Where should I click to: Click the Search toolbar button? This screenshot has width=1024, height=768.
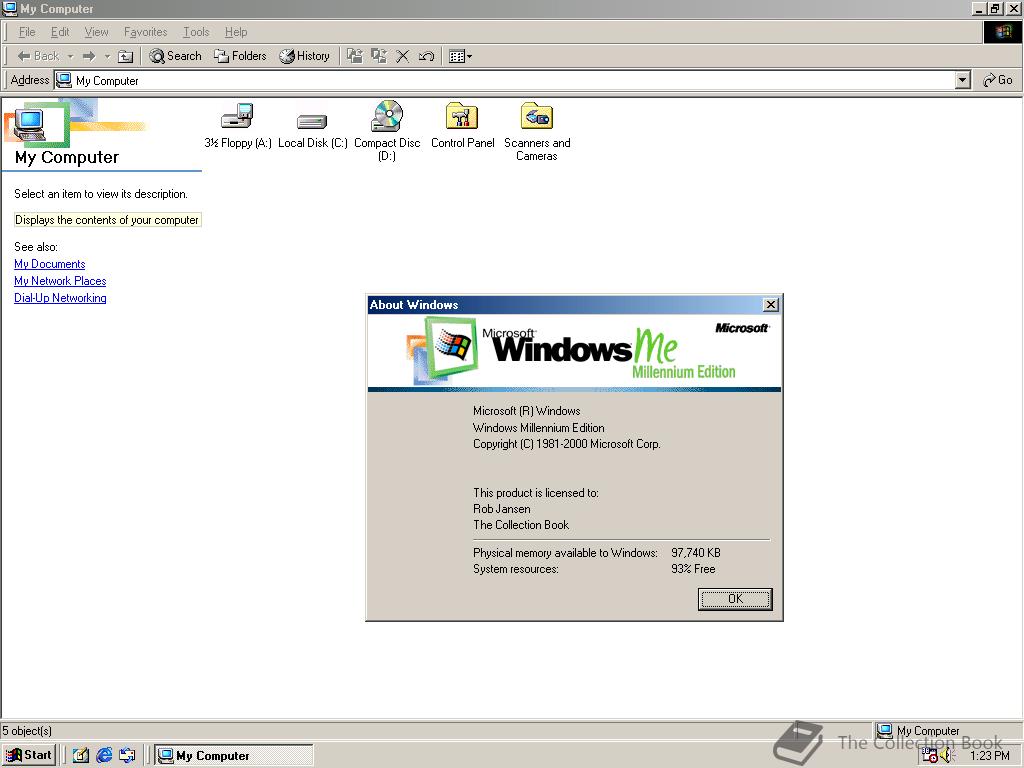pyautogui.click(x=175, y=56)
